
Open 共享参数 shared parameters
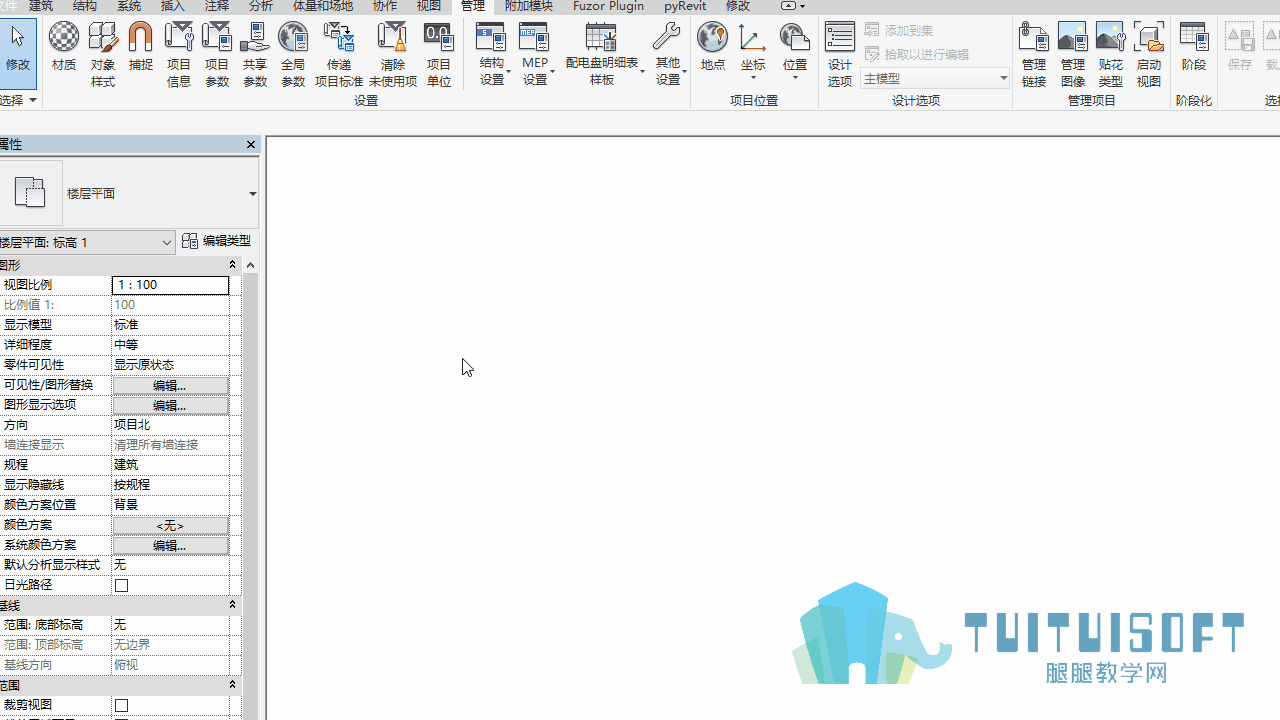(255, 54)
